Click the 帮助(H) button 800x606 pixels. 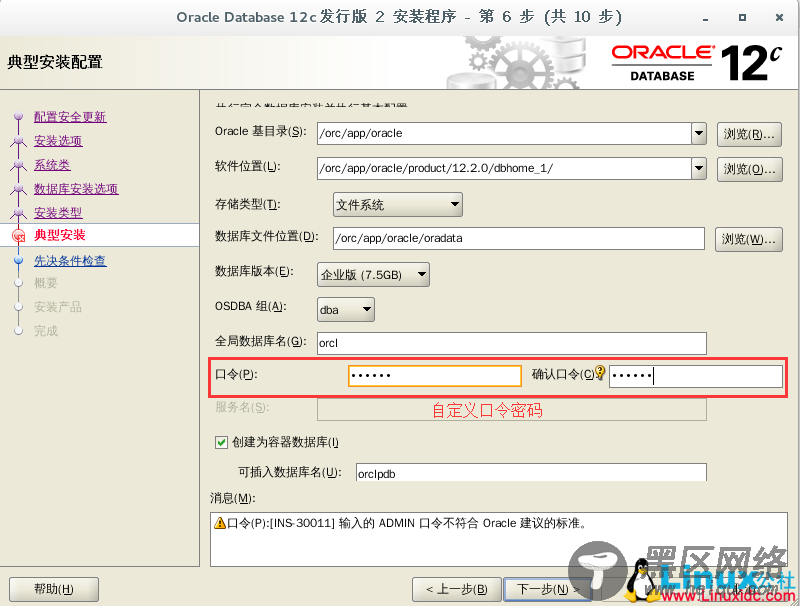[54, 590]
